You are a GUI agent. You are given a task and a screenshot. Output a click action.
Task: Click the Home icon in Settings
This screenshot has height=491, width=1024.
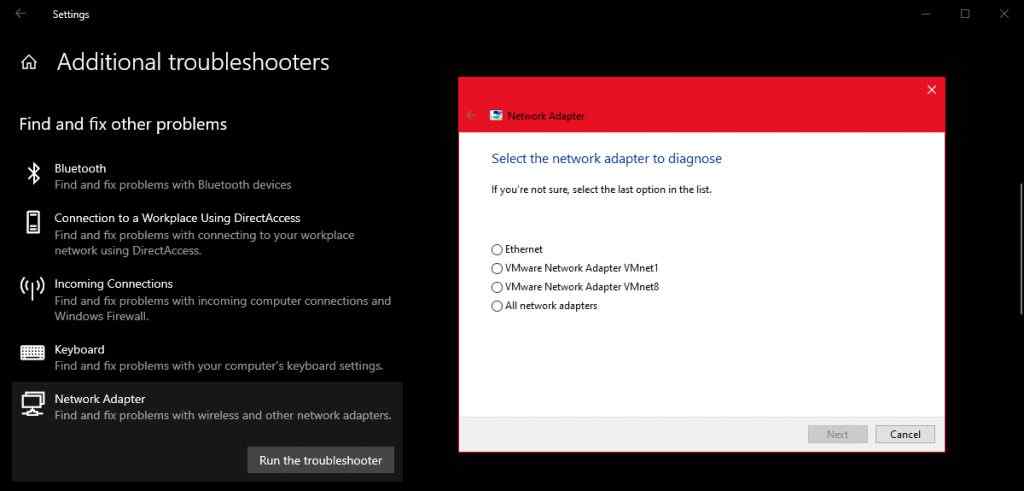[29, 62]
